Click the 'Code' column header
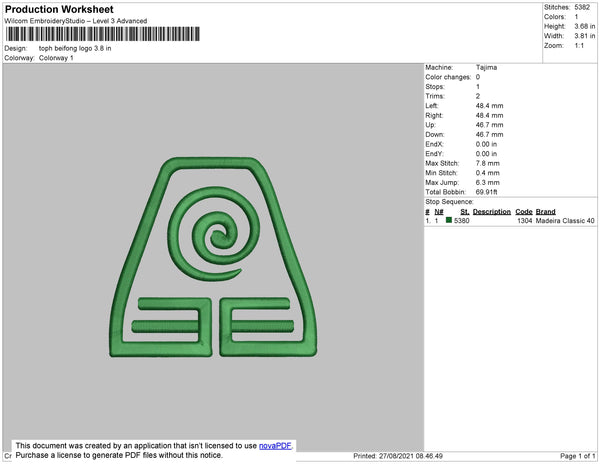 click(524, 212)
